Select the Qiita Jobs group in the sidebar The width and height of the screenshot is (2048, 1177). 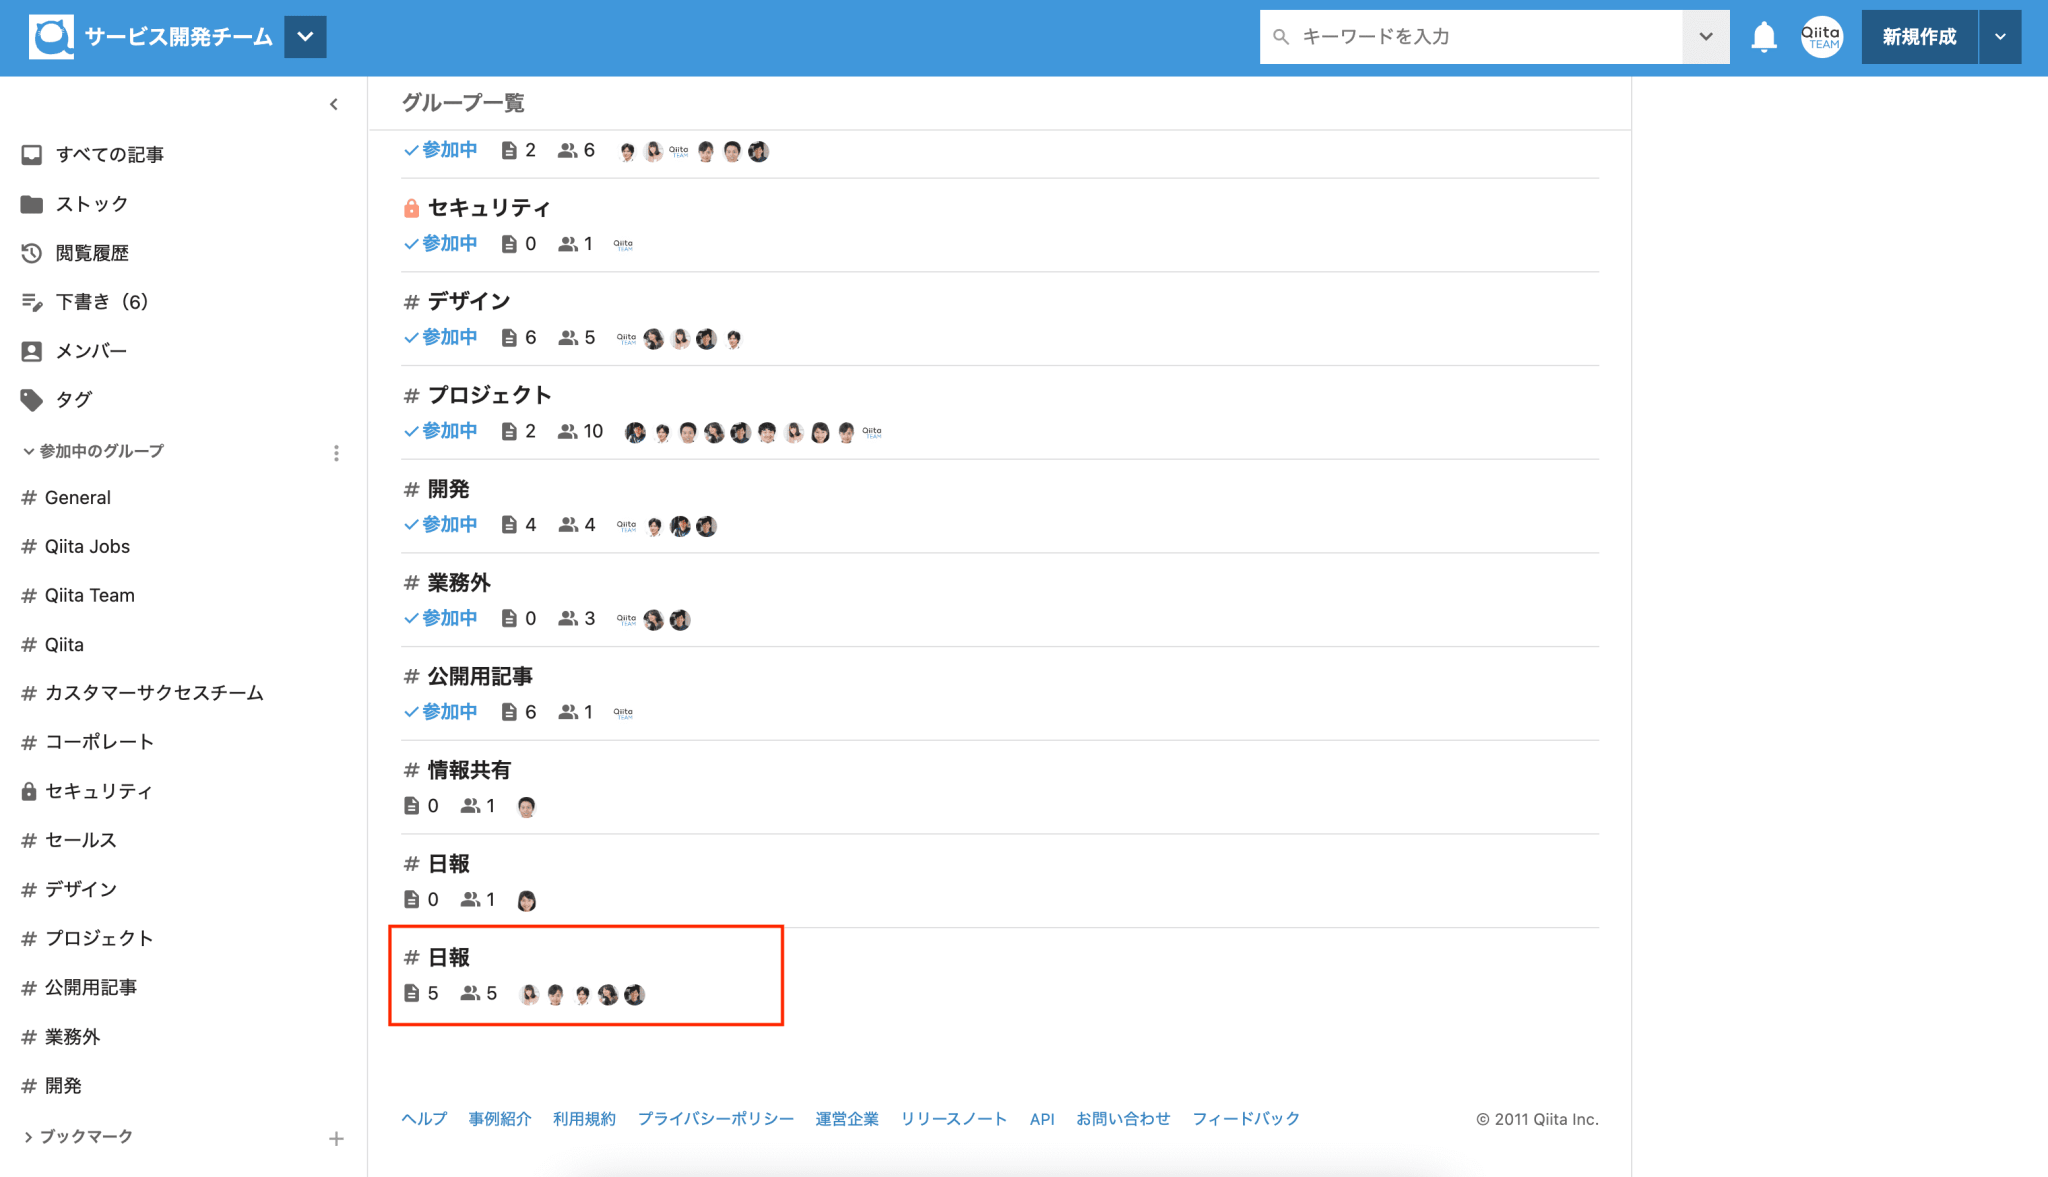87,547
